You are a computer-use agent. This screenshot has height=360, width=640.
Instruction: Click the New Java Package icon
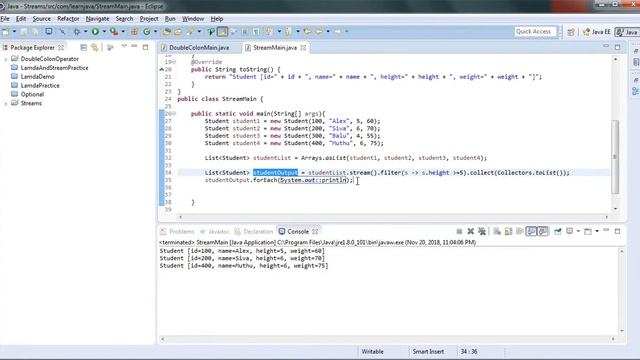134,31
